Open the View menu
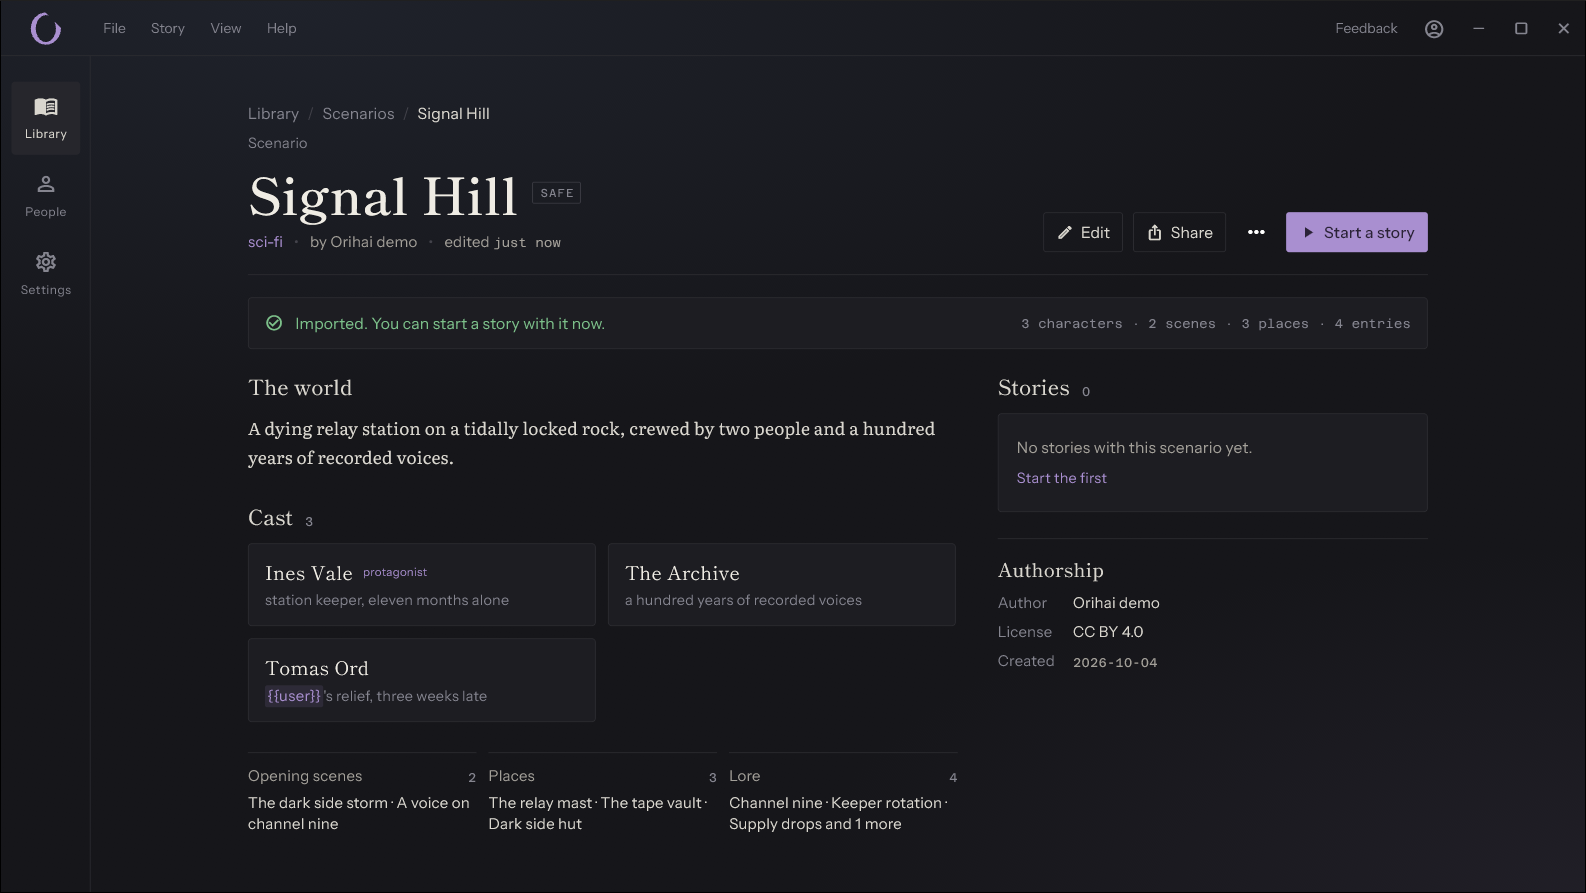 point(226,28)
